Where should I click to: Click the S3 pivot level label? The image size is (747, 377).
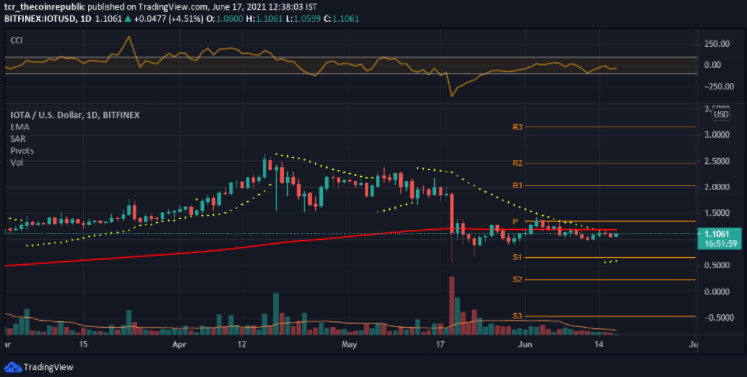point(518,316)
